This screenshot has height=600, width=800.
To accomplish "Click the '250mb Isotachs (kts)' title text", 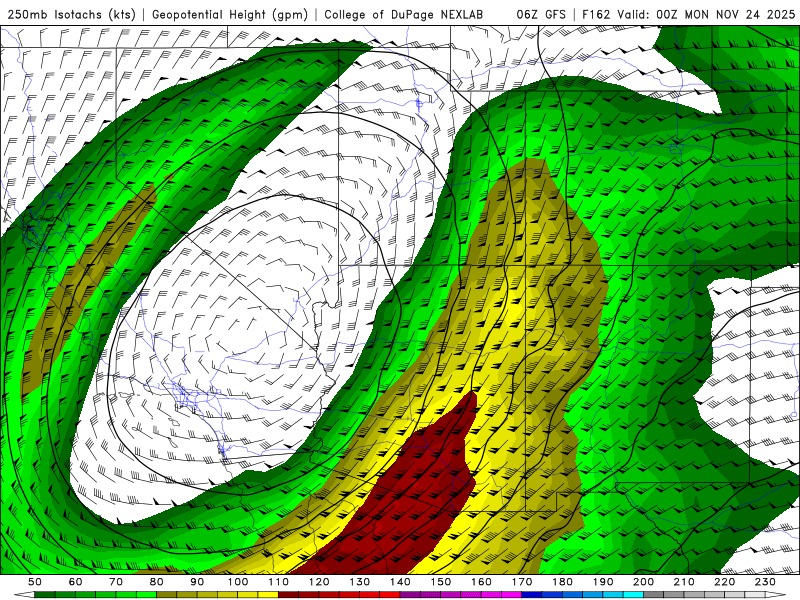I will [x=71, y=14].
